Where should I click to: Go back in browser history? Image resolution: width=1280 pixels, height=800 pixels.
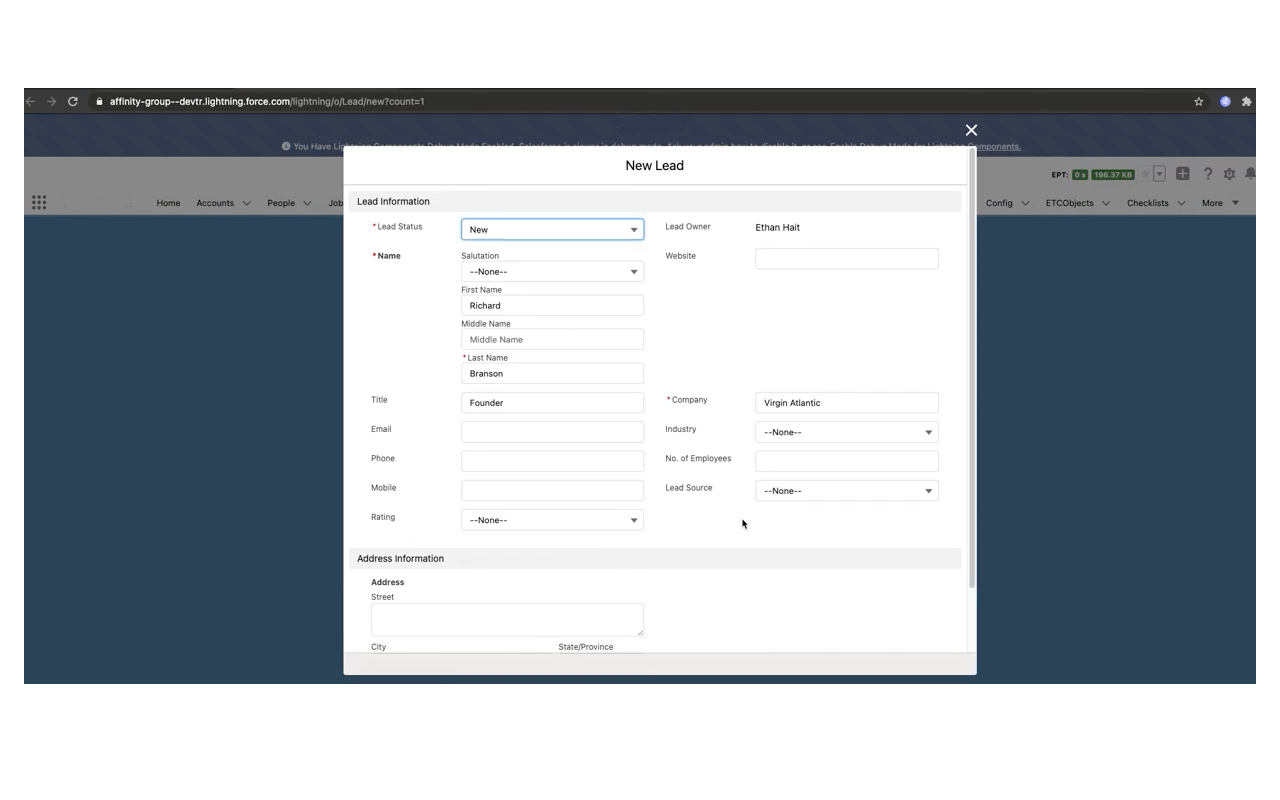[x=31, y=101]
